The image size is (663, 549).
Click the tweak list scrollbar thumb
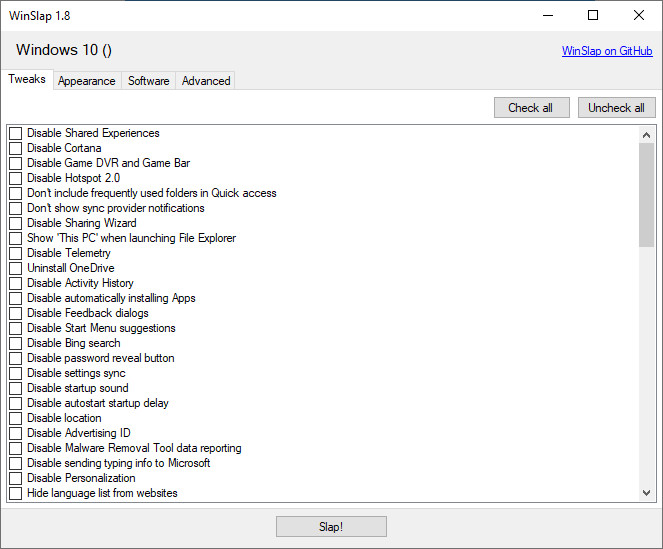coord(646,195)
